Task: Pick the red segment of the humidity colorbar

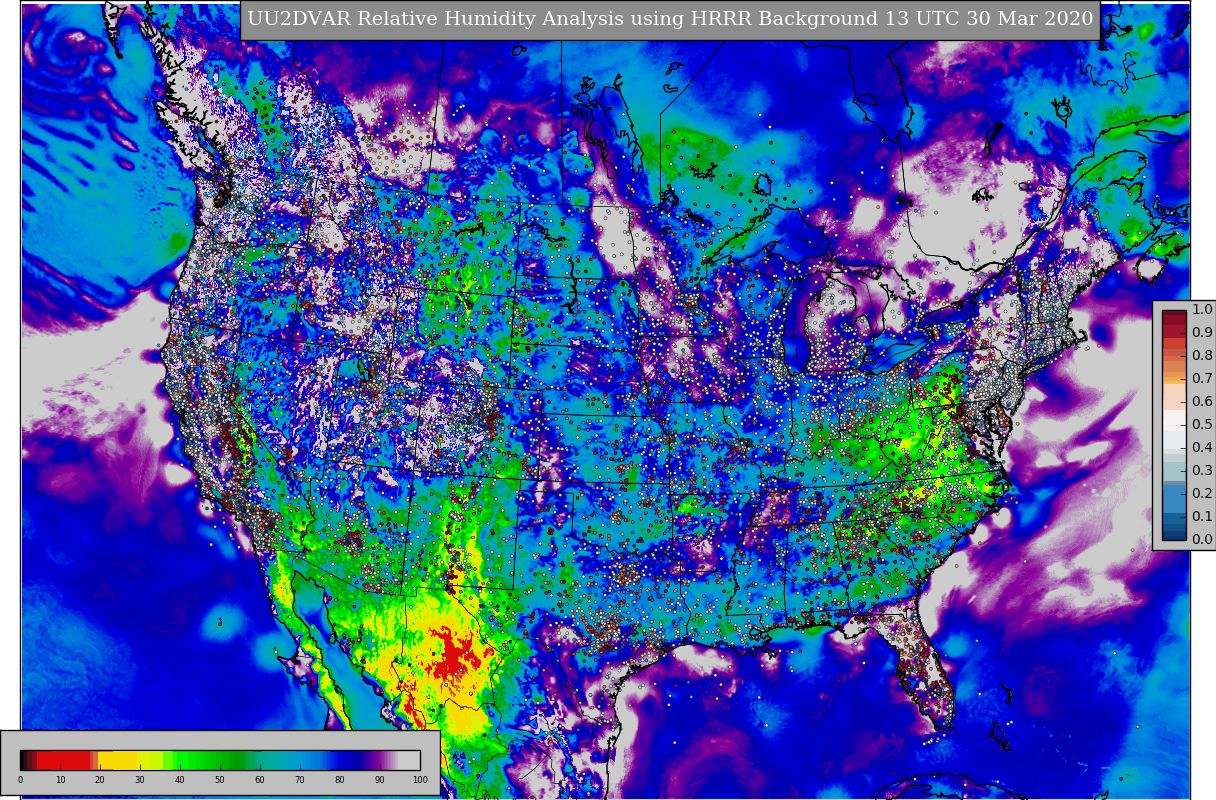Action: pos(65,760)
